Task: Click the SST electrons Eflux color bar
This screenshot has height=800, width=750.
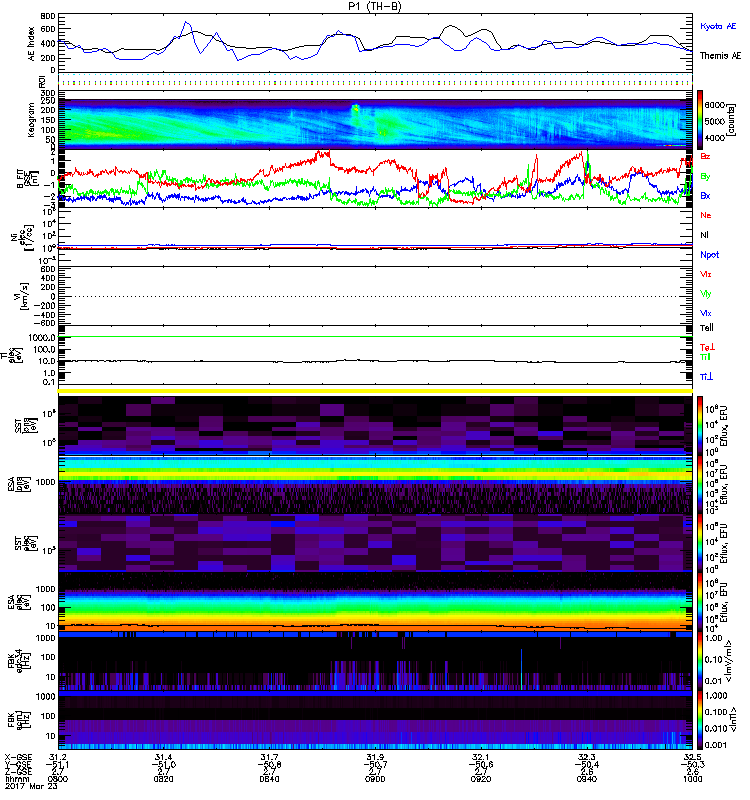Action: point(700,542)
